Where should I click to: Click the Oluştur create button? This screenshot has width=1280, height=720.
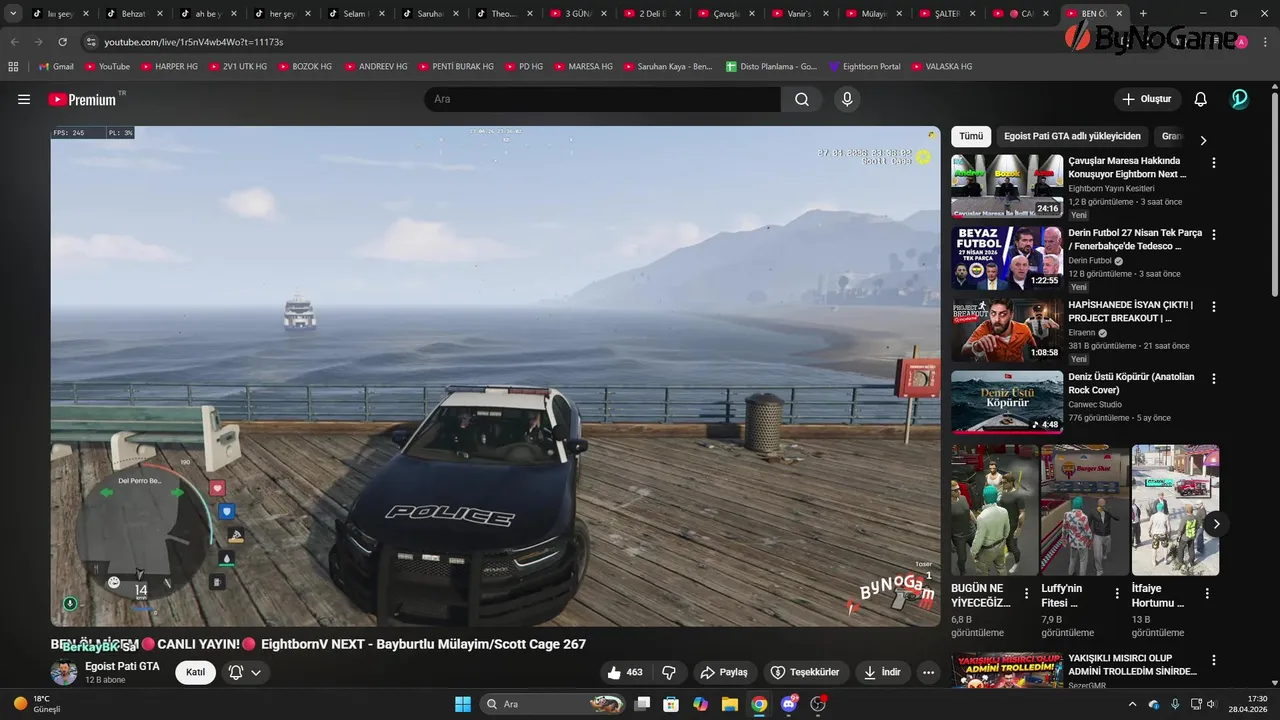(x=1148, y=99)
